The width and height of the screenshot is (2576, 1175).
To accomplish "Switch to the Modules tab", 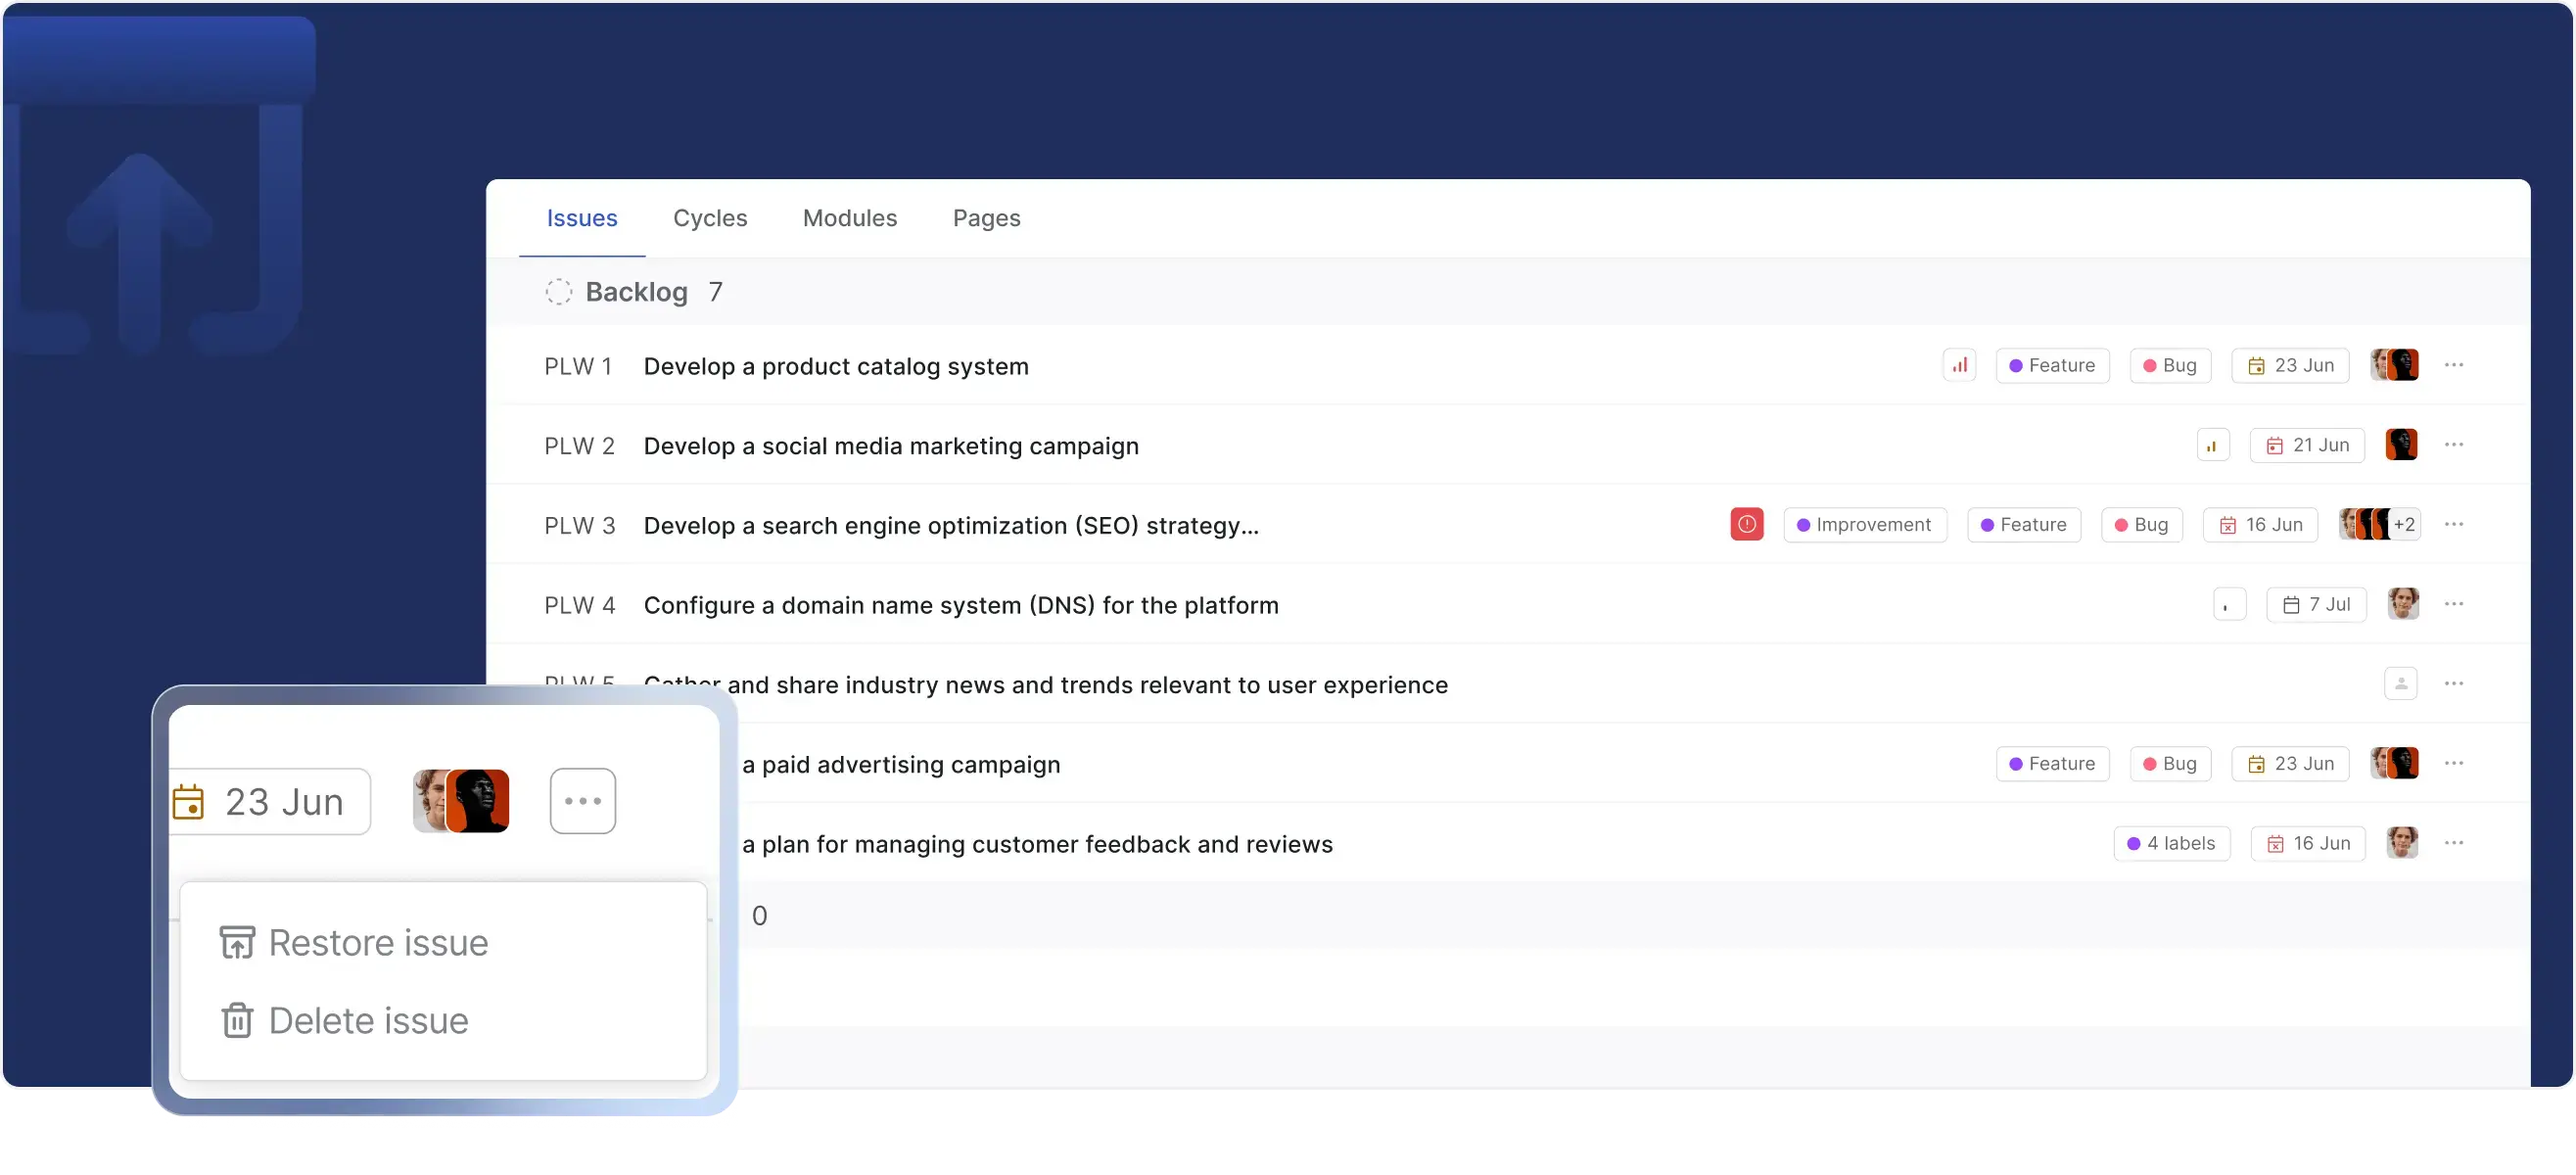I will coord(849,218).
